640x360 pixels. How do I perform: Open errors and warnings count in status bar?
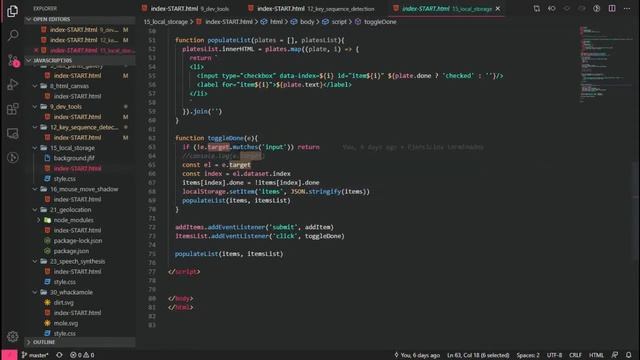pos(82,355)
